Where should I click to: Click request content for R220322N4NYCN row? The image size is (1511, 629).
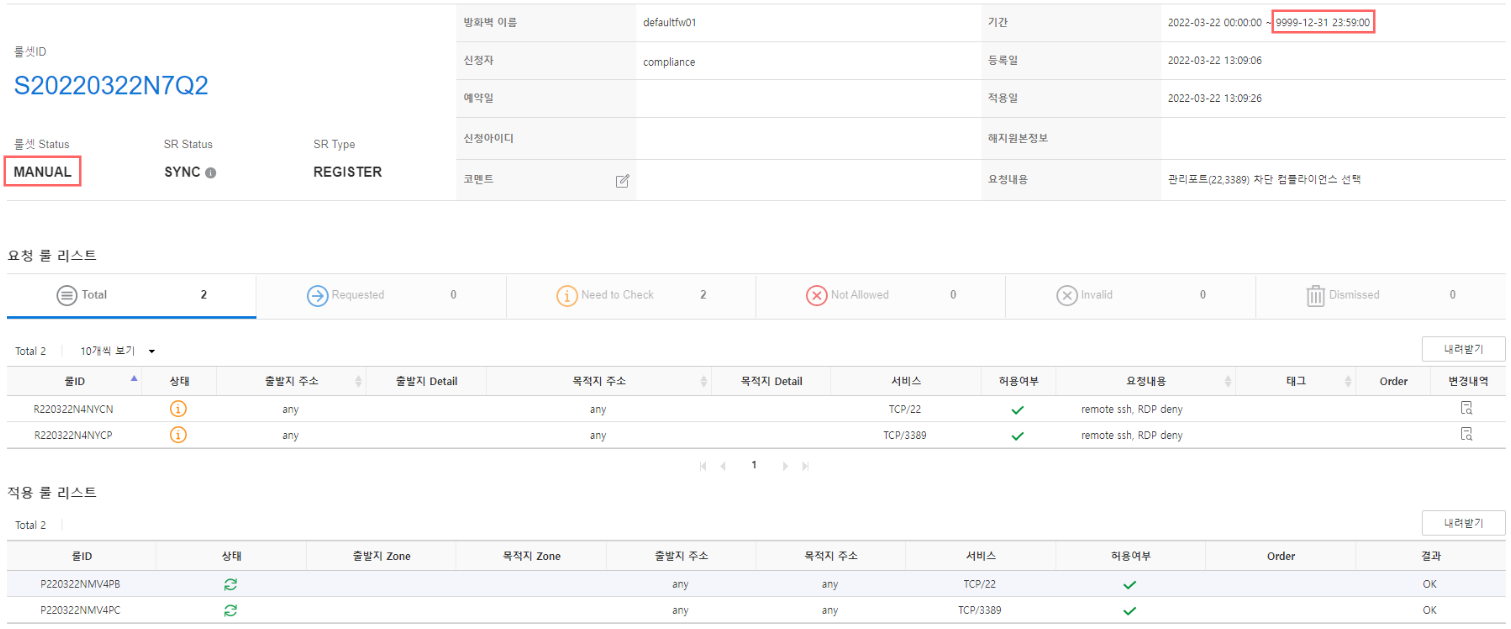click(1132, 409)
